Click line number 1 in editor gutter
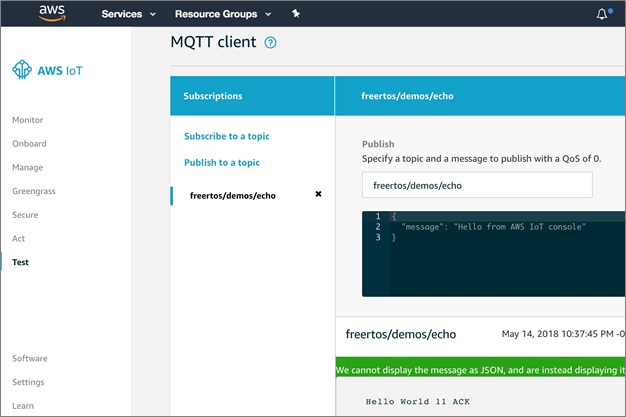 pos(378,216)
